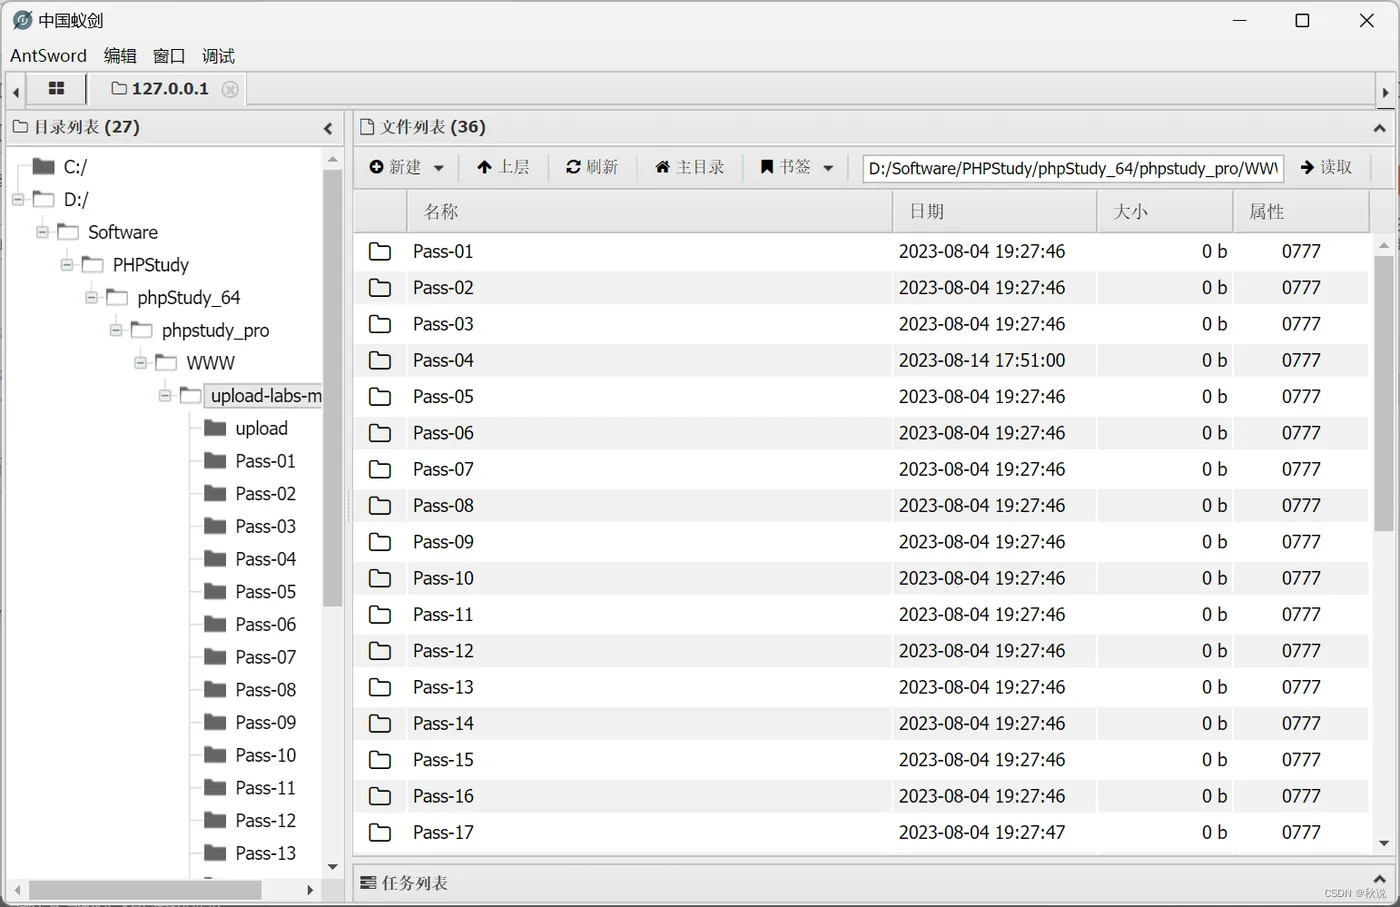Open the 编辑 menu

click(x=120, y=56)
